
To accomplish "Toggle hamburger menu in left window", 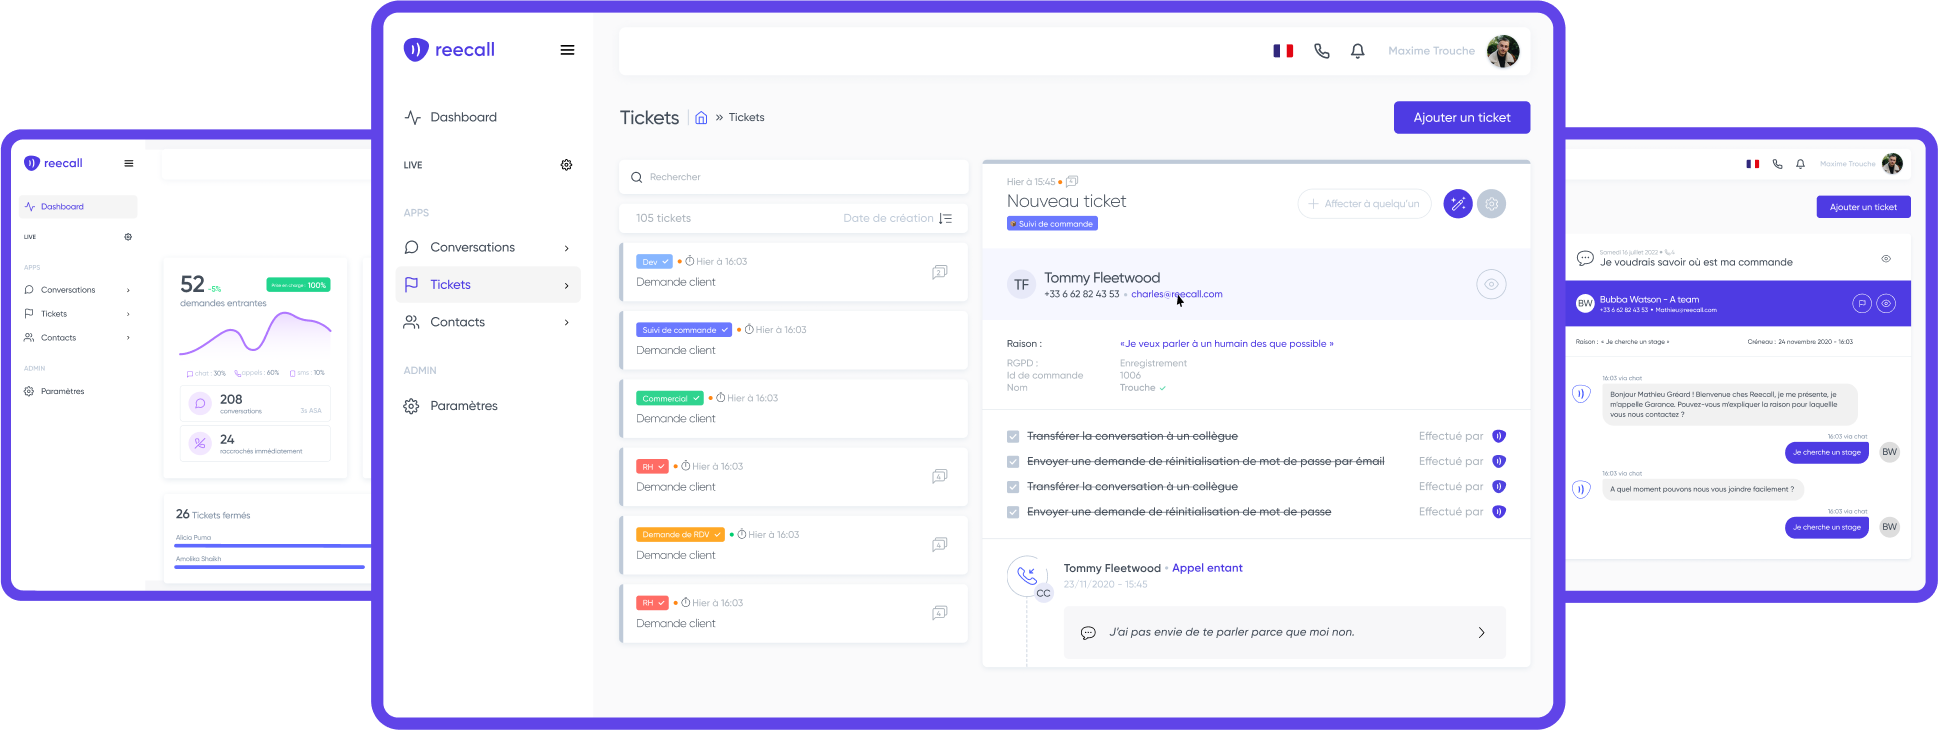I will [x=128, y=163].
